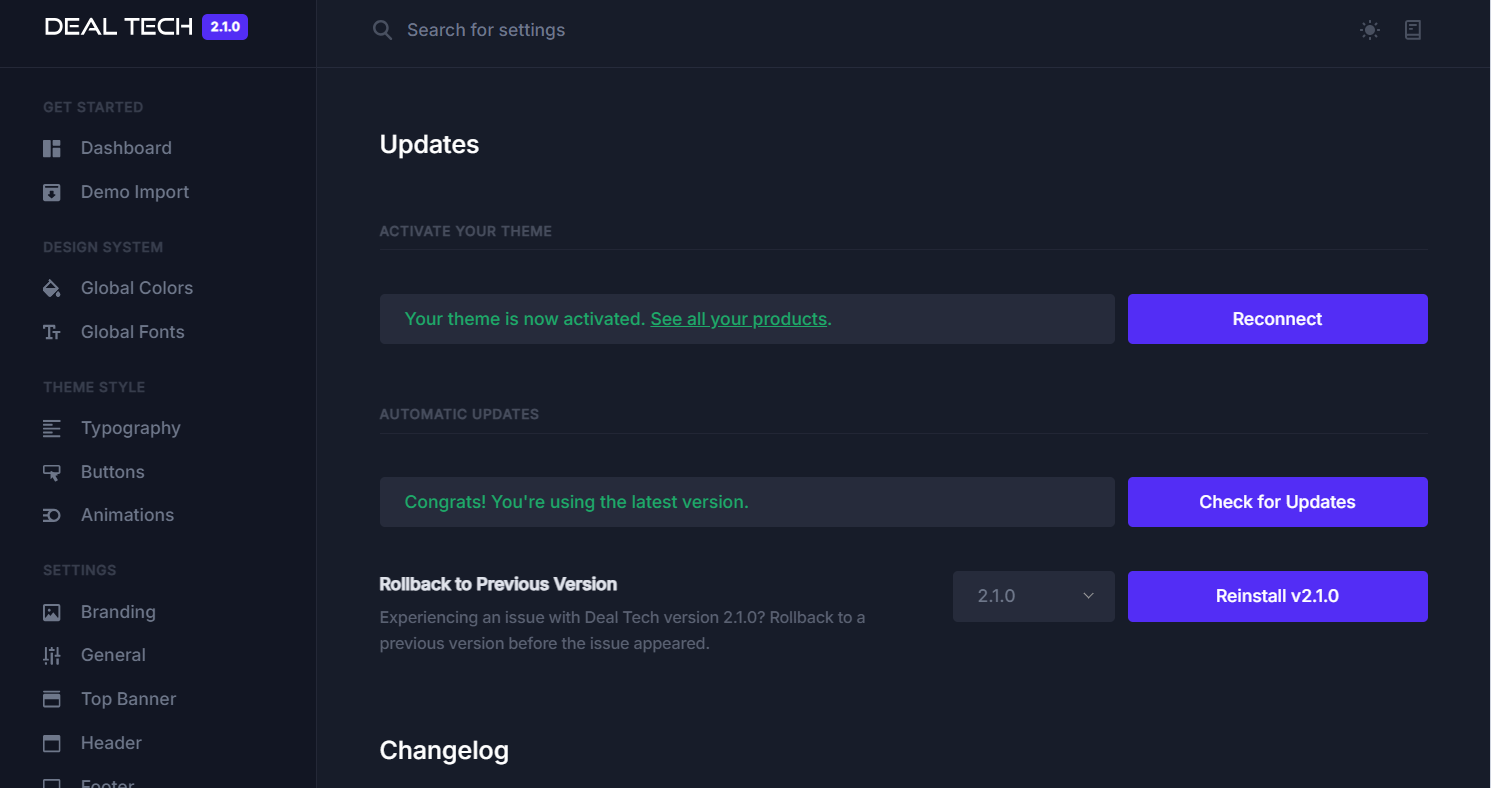The width and height of the screenshot is (1491, 788).
Task: Click the Typography lines icon
Action: 52,428
